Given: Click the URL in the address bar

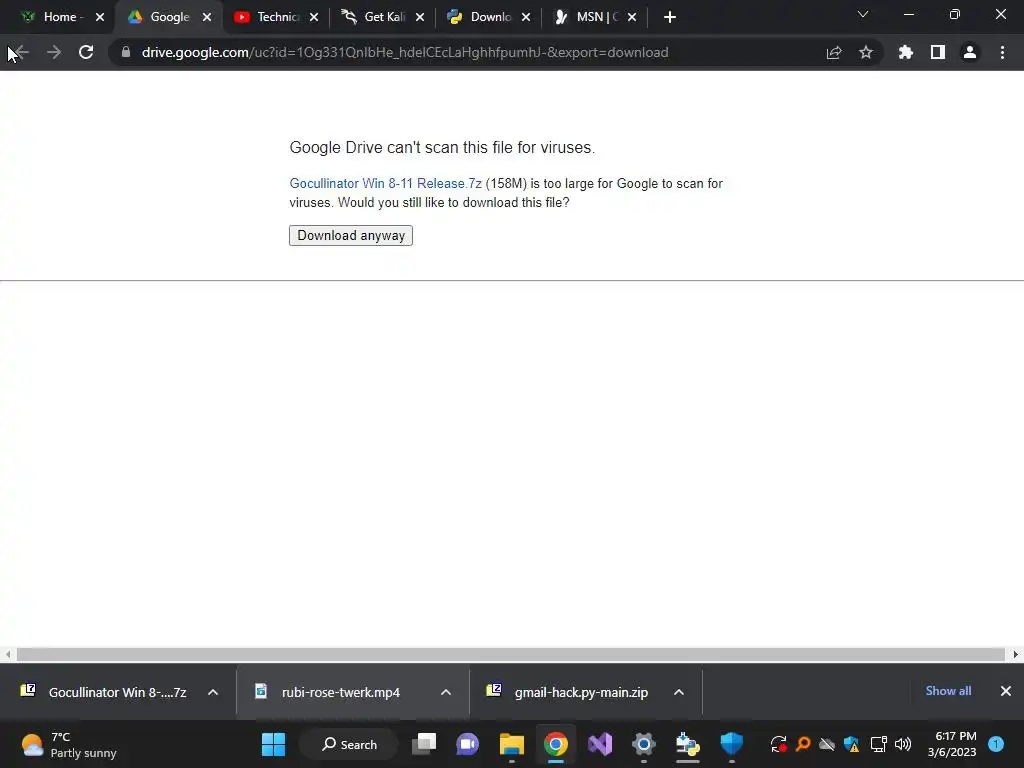Looking at the screenshot, I should pos(405,52).
